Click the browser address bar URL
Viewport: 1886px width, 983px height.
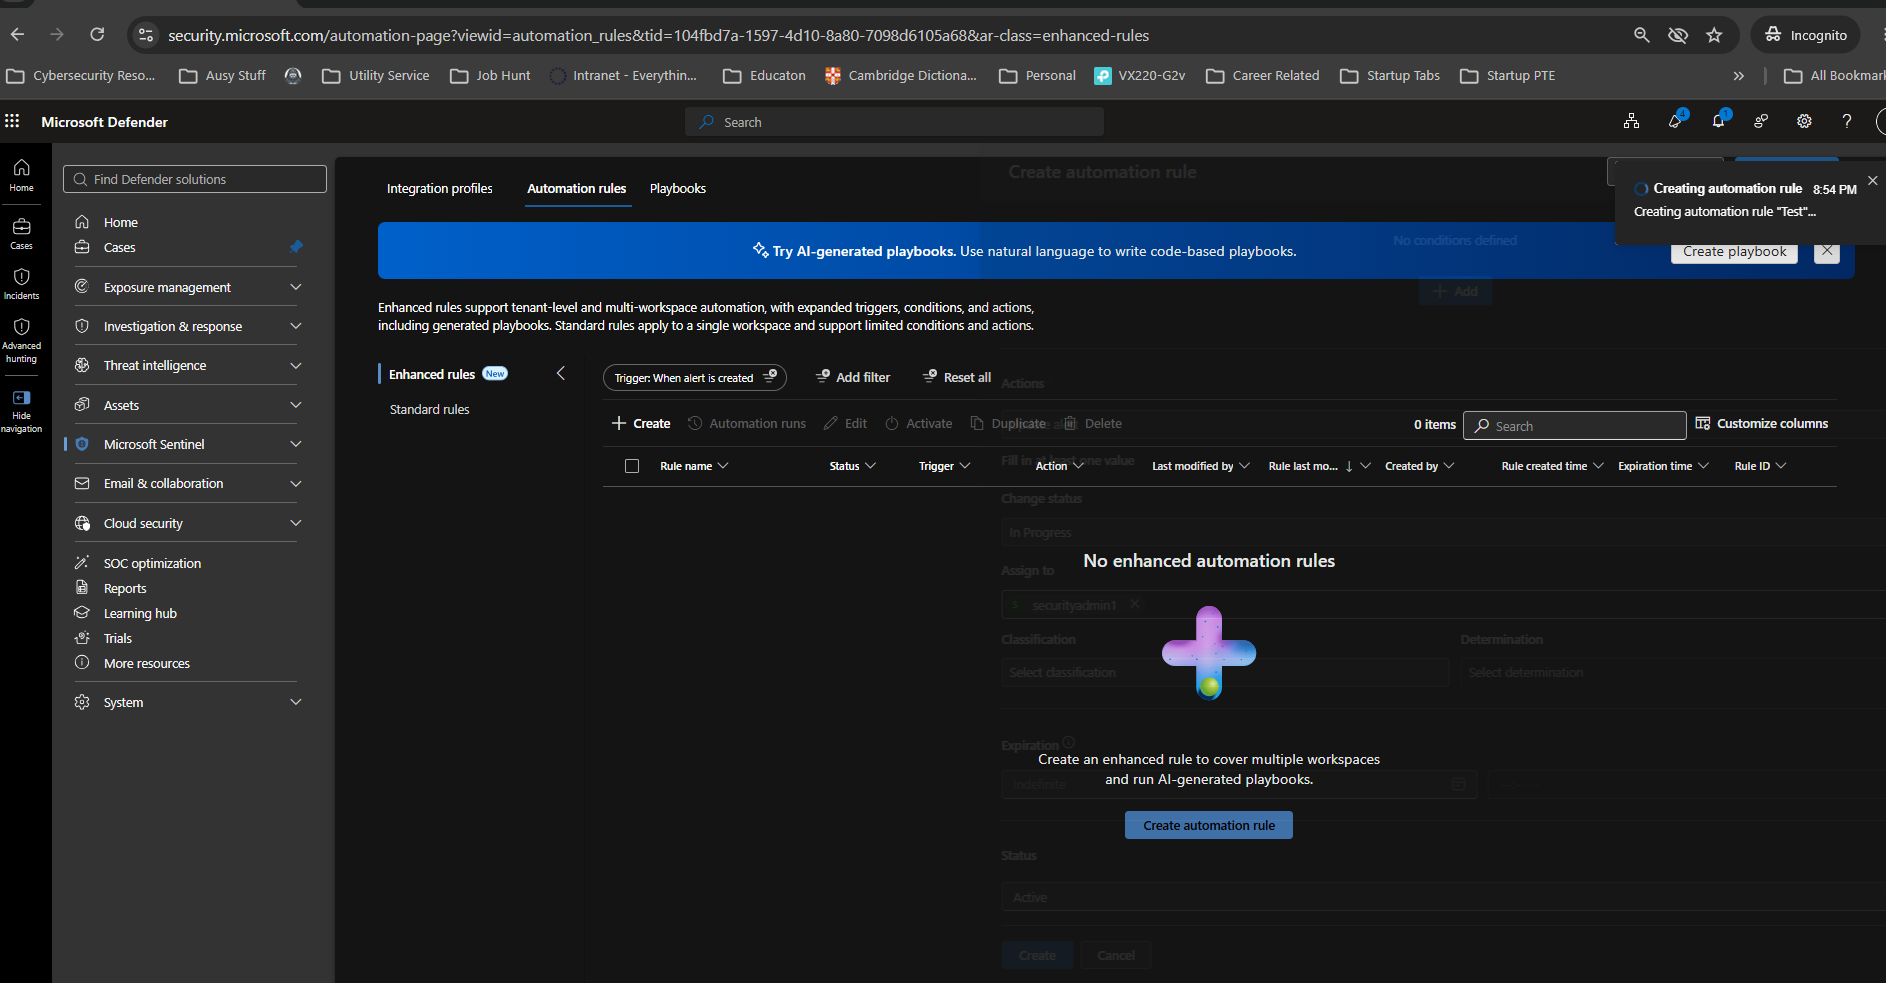(x=658, y=35)
